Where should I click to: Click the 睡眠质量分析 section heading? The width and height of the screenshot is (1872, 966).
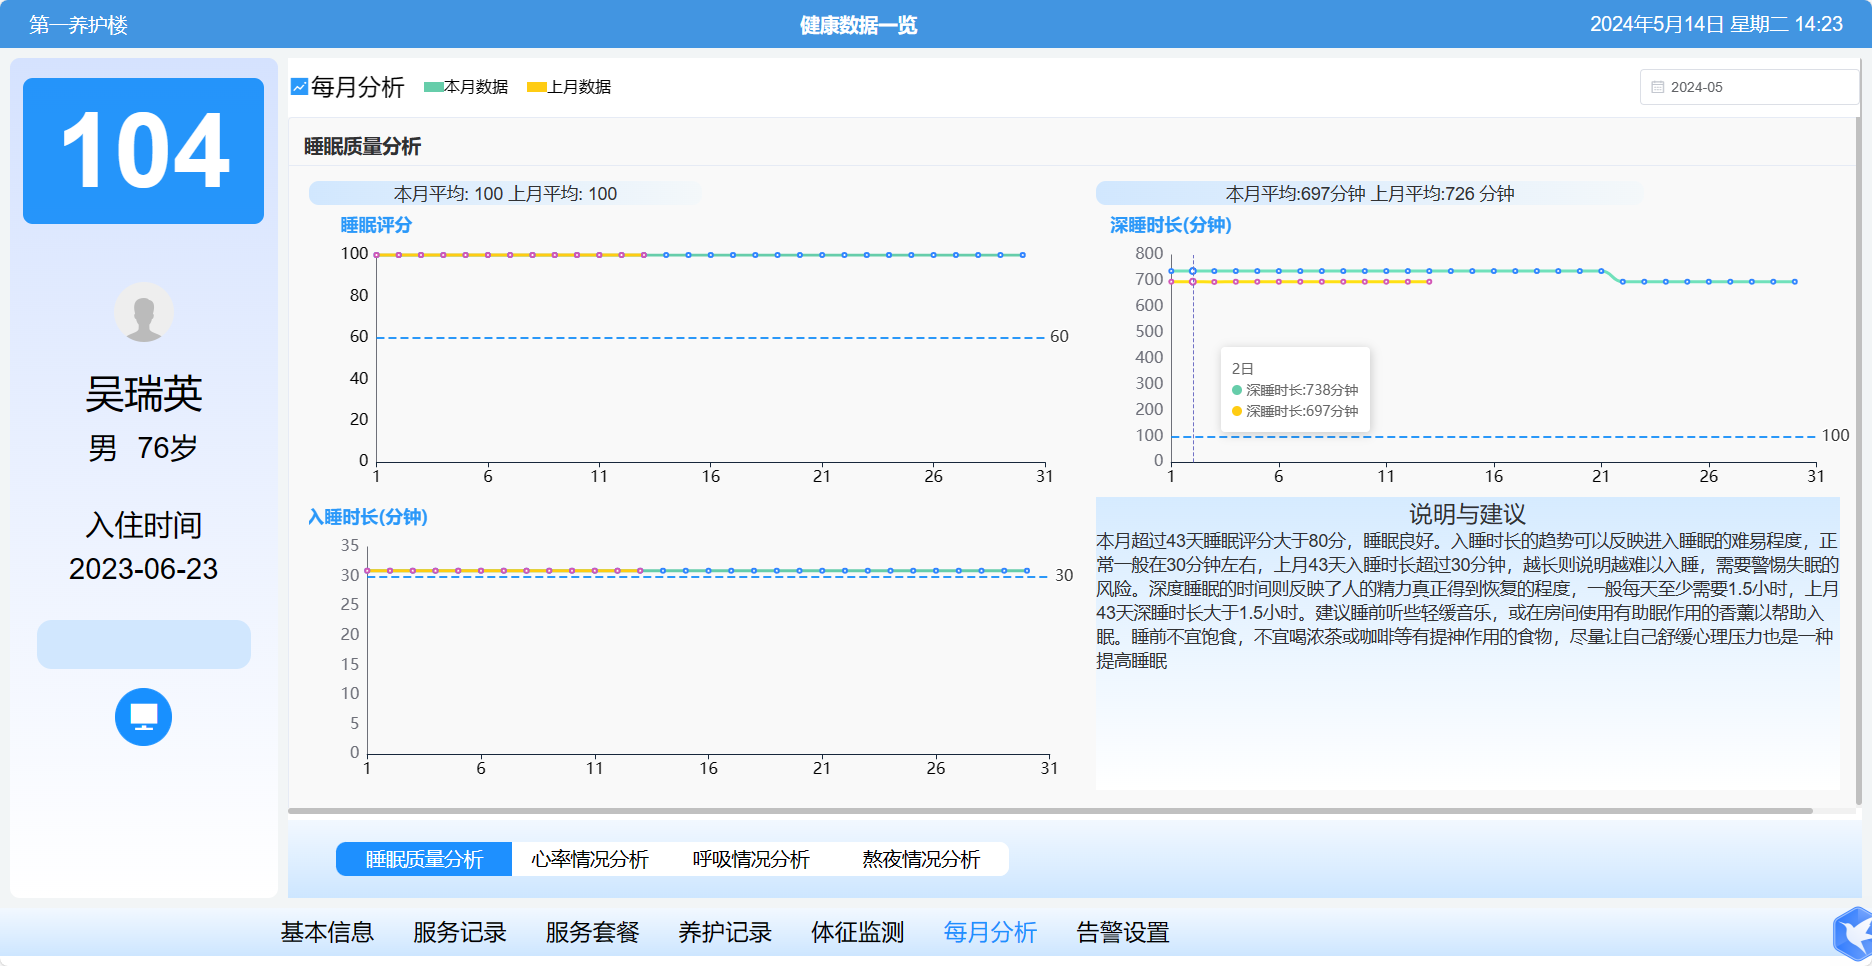(x=362, y=146)
